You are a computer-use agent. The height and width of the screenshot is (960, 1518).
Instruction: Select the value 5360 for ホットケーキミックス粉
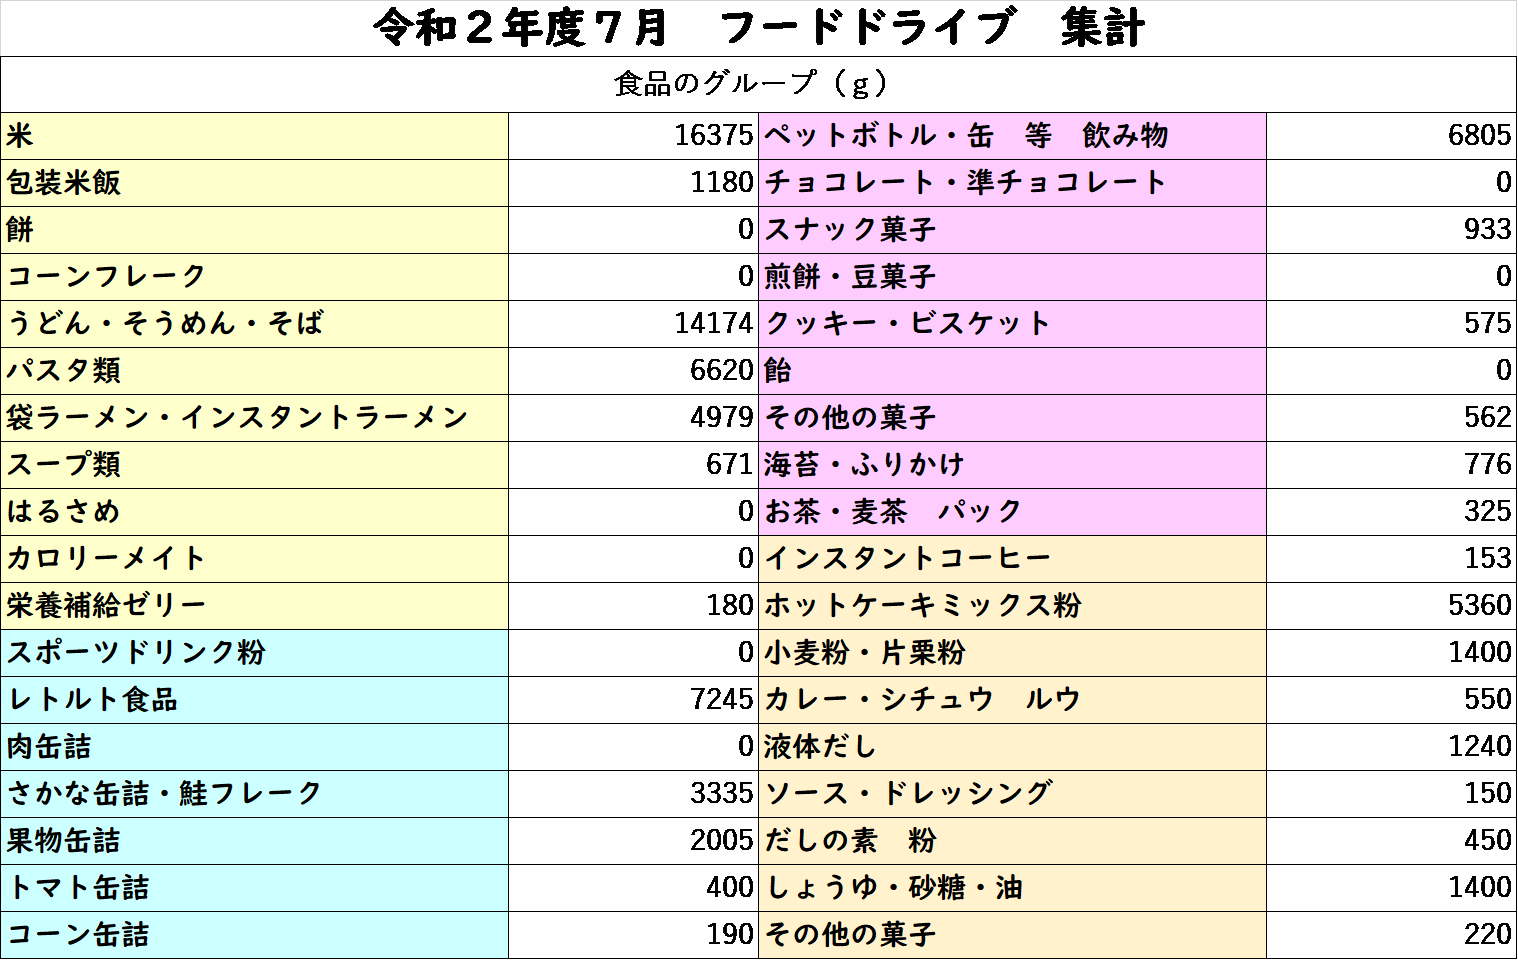tap(1392, 606)
